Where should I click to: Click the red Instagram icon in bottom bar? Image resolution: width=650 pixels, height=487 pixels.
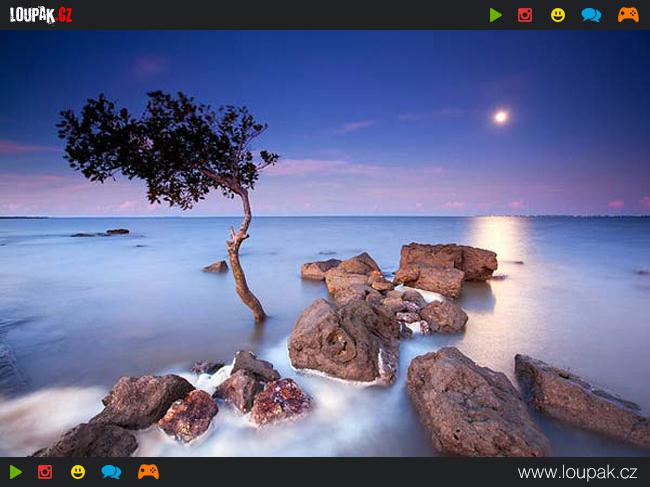tap(45, 472)
